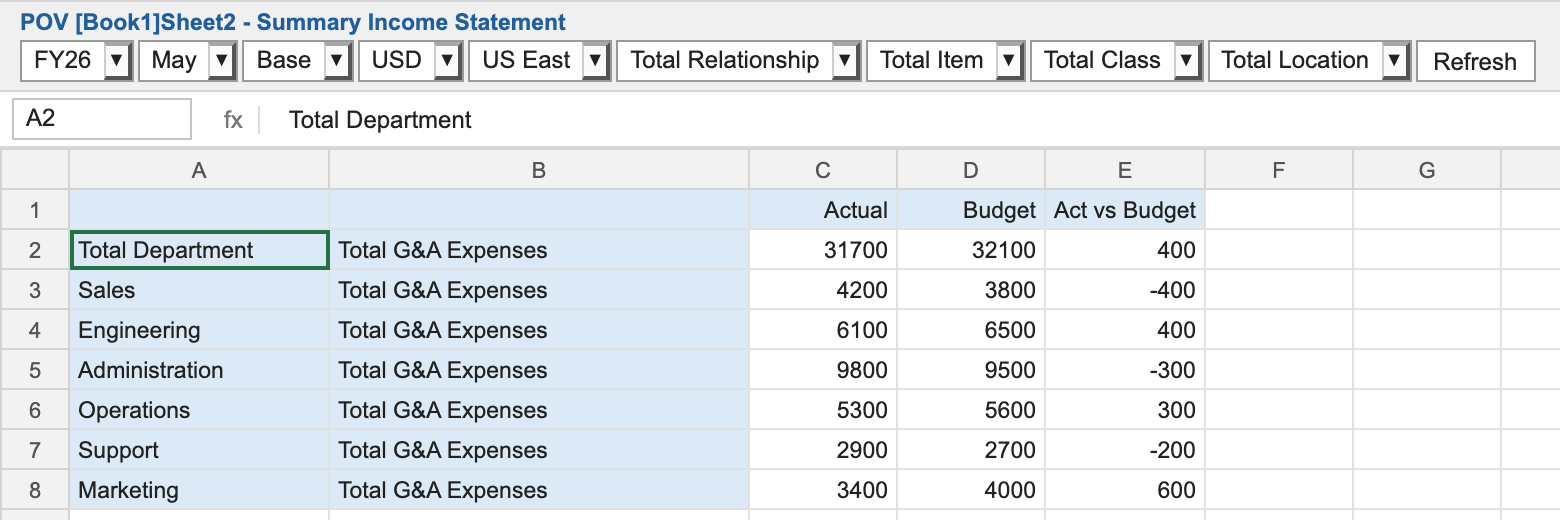Viewport: 1560px width, 520px height.
Task: Click the Operations Actual value 5300
Action: (x=823, y=410)
